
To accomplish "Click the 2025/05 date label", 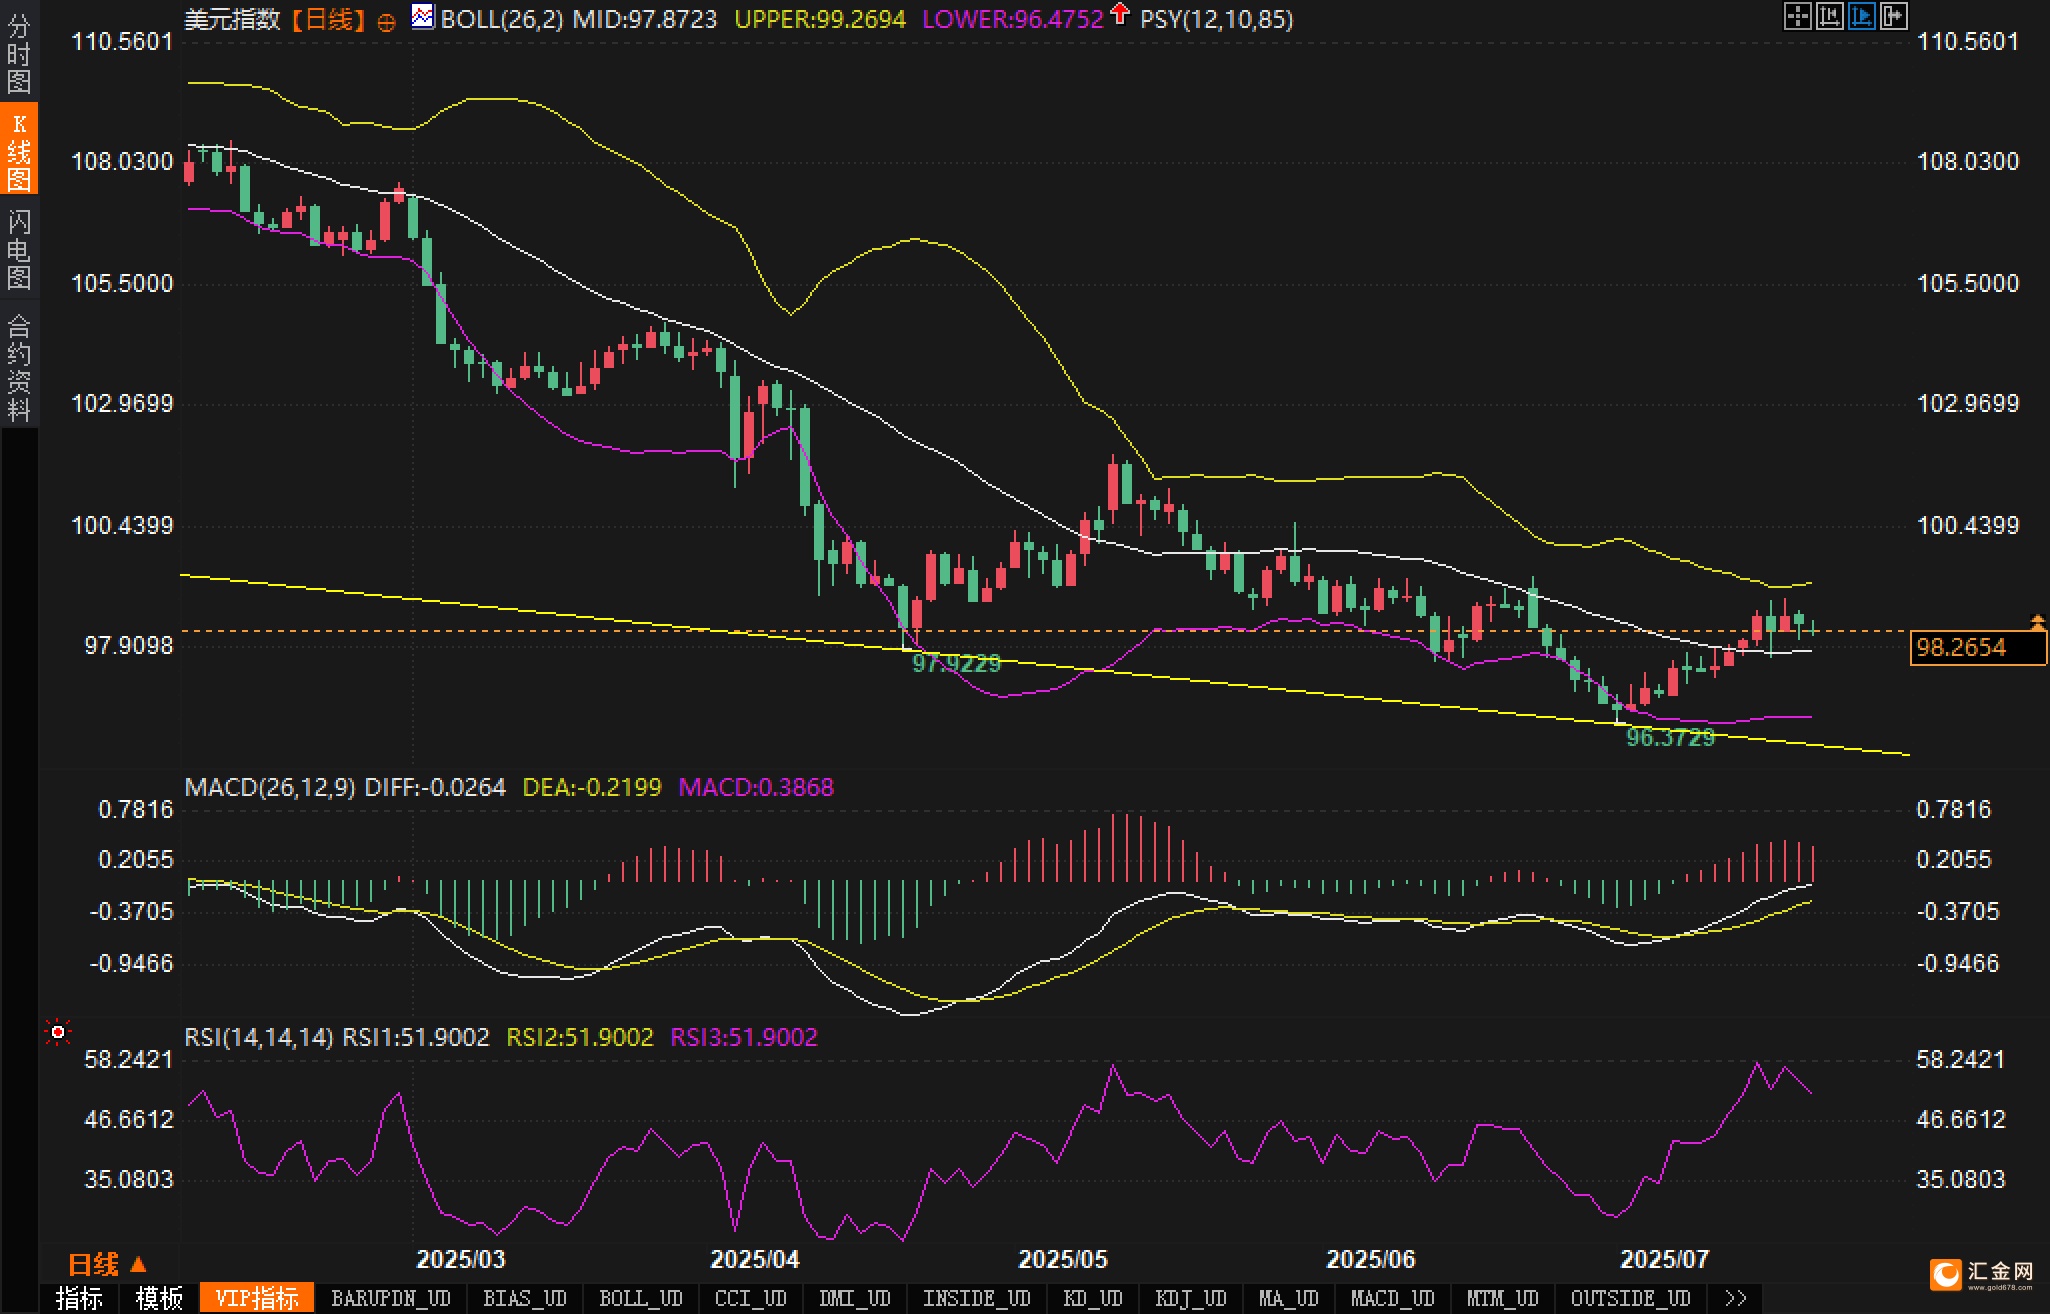I will (x=1063, y=1258).
